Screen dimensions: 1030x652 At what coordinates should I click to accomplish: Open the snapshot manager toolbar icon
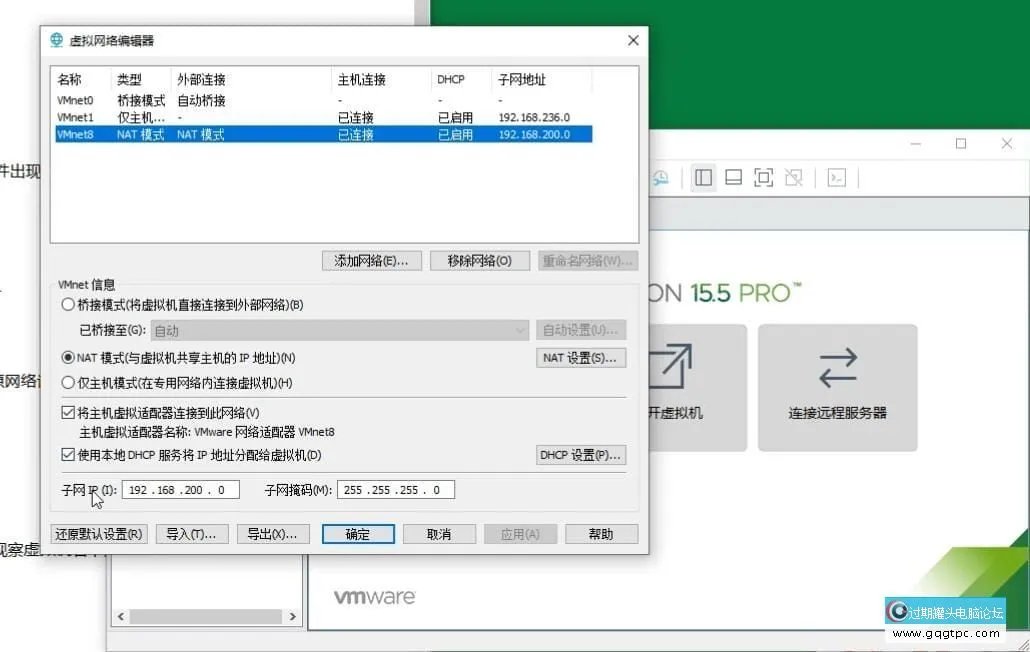[660, 177]
